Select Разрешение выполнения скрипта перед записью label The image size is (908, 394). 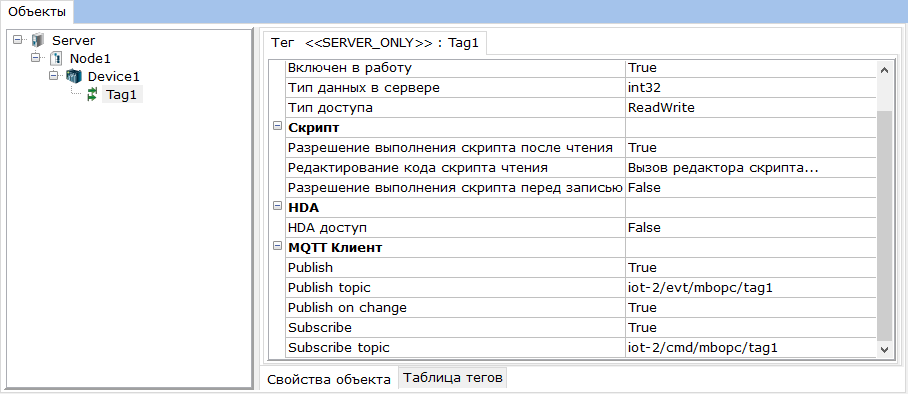point(455,188)
